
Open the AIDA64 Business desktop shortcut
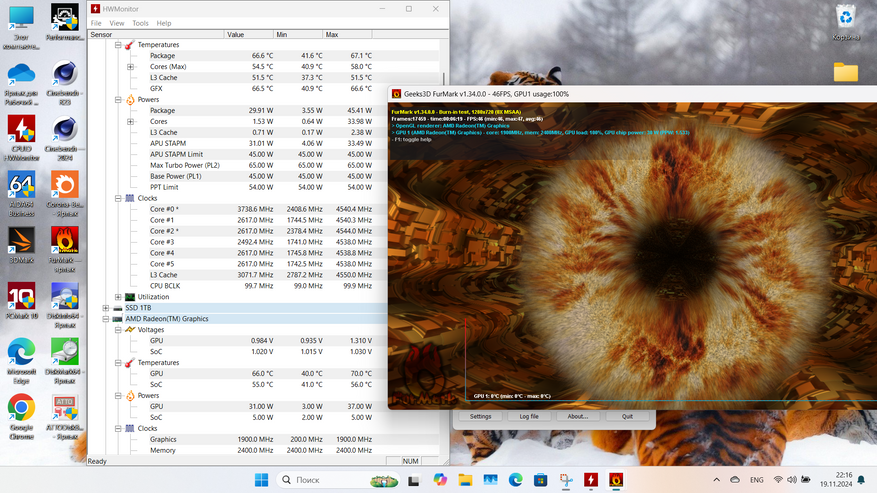21,193
